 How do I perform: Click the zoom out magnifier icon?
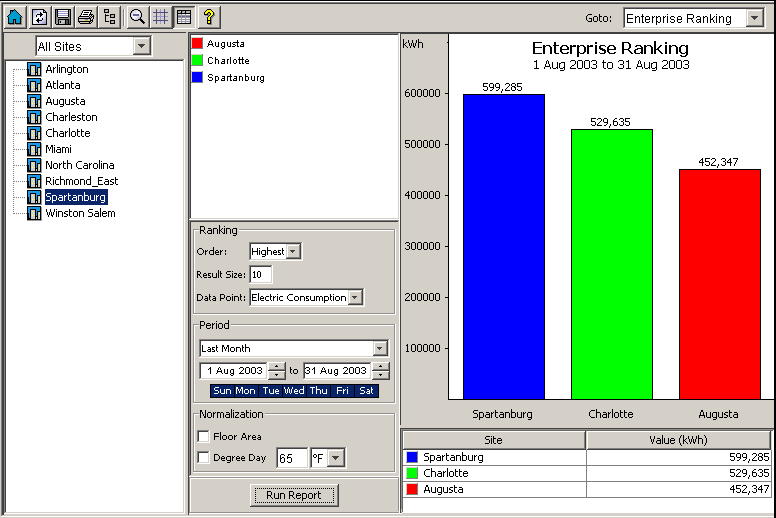(x=138, y=17)
